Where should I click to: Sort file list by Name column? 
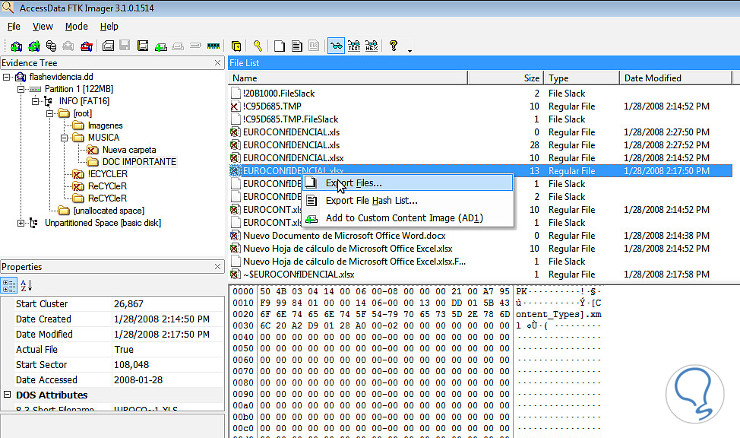coord(348,78)
